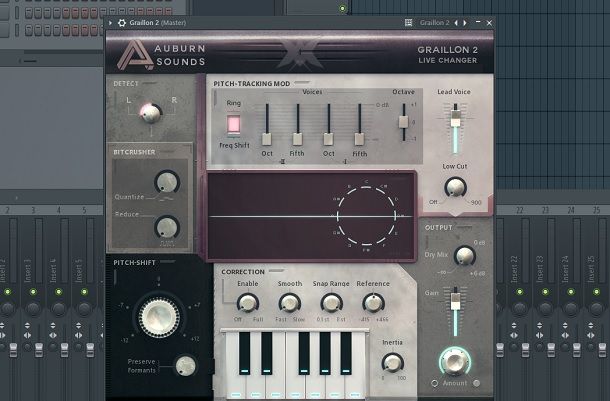This screenshot has height=401, width=610.
Task: Click the Preserve Formants knob
Action: click(186, 365)
